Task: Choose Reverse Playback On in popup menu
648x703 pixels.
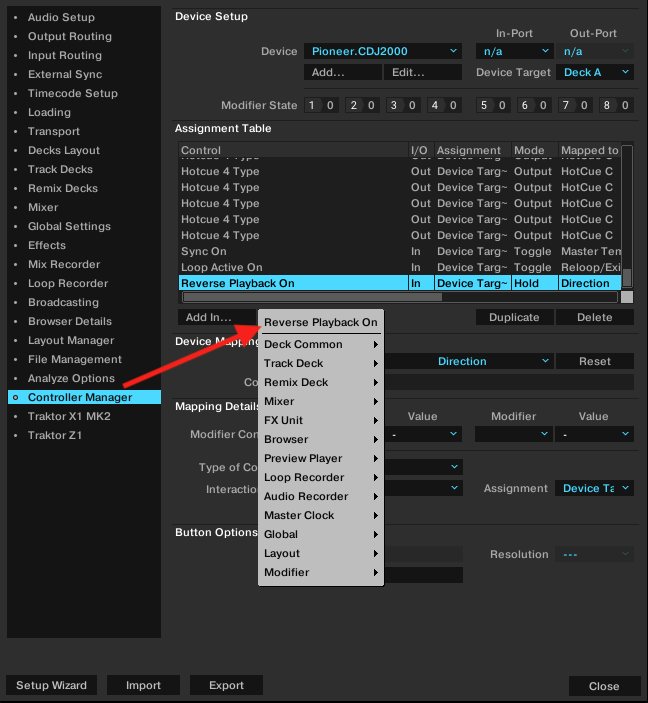Action: click(x=320, y=322)
